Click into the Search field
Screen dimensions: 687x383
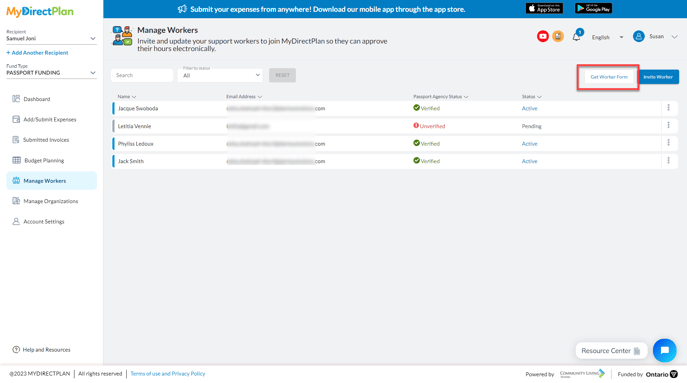pos(142,75)
